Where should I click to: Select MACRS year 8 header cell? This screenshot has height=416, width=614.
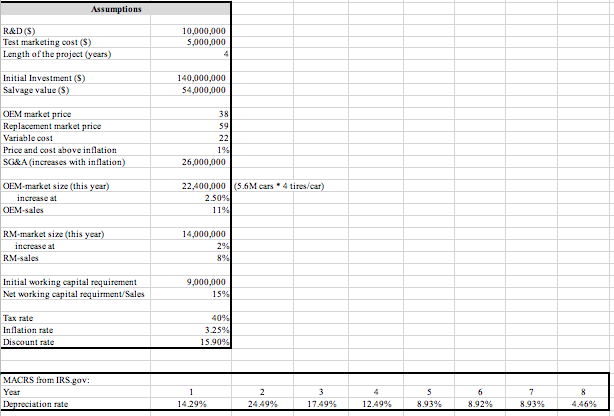[x=583, y=392]
